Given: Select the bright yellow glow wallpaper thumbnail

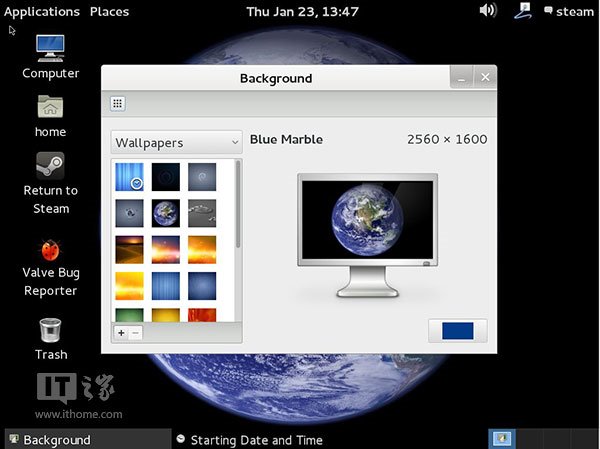Looking at the screenshot, I should [x=129, y=286].
